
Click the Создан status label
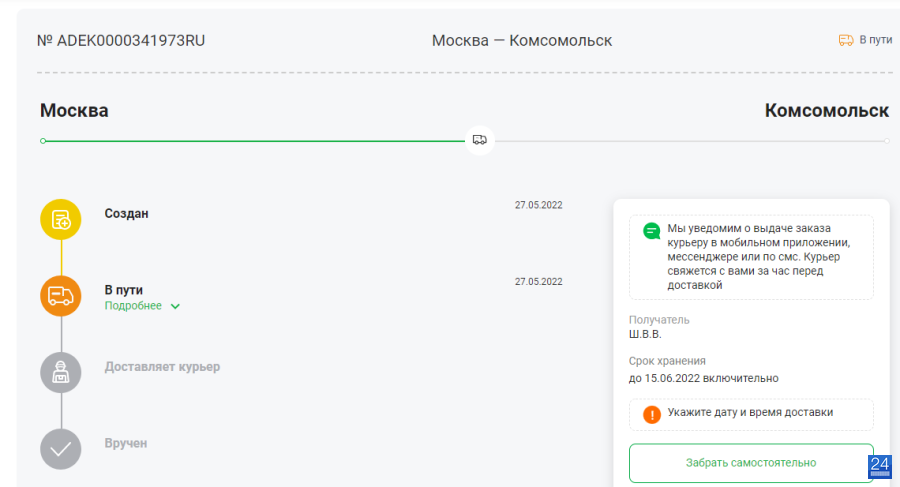pos(126,214)
